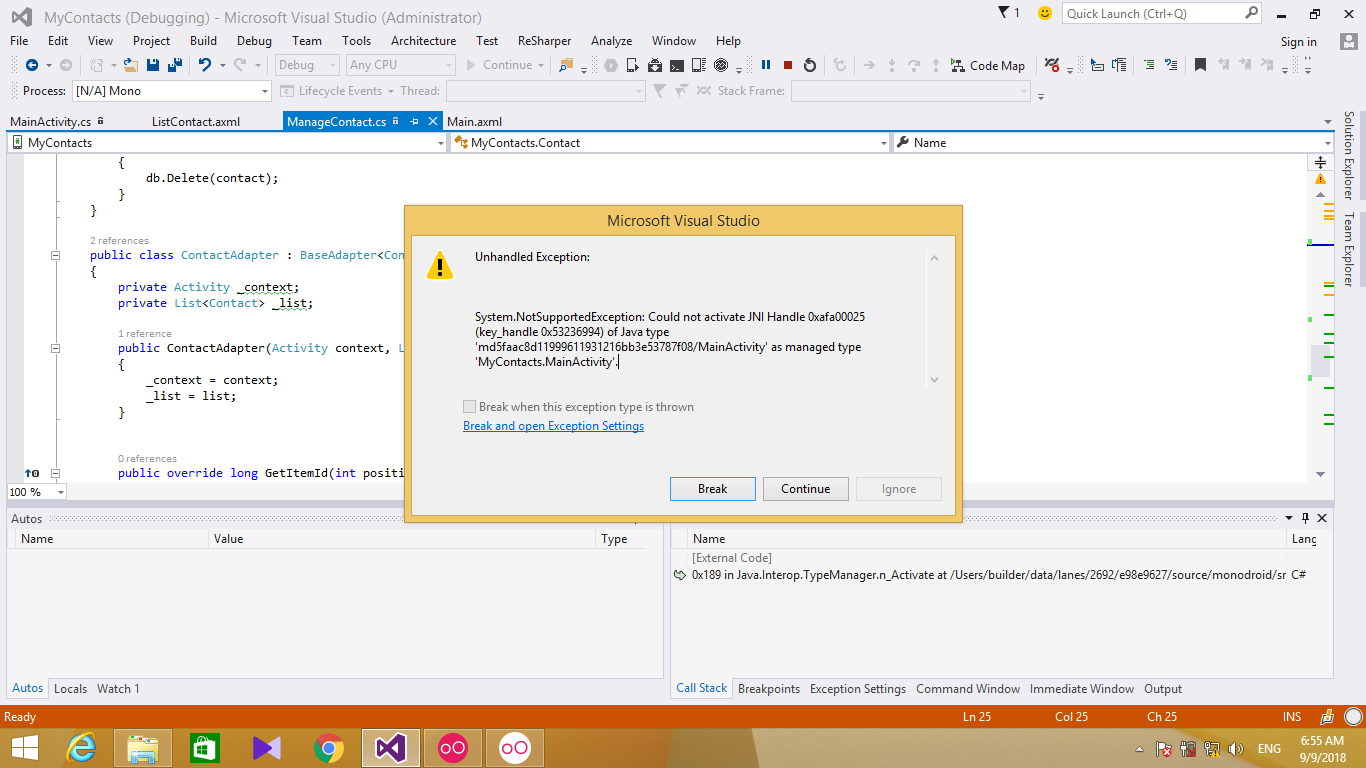This screenshot has height=768, width=1366.
Task: Click inside the Quick Launch search box
Action: pos(1152,14)
